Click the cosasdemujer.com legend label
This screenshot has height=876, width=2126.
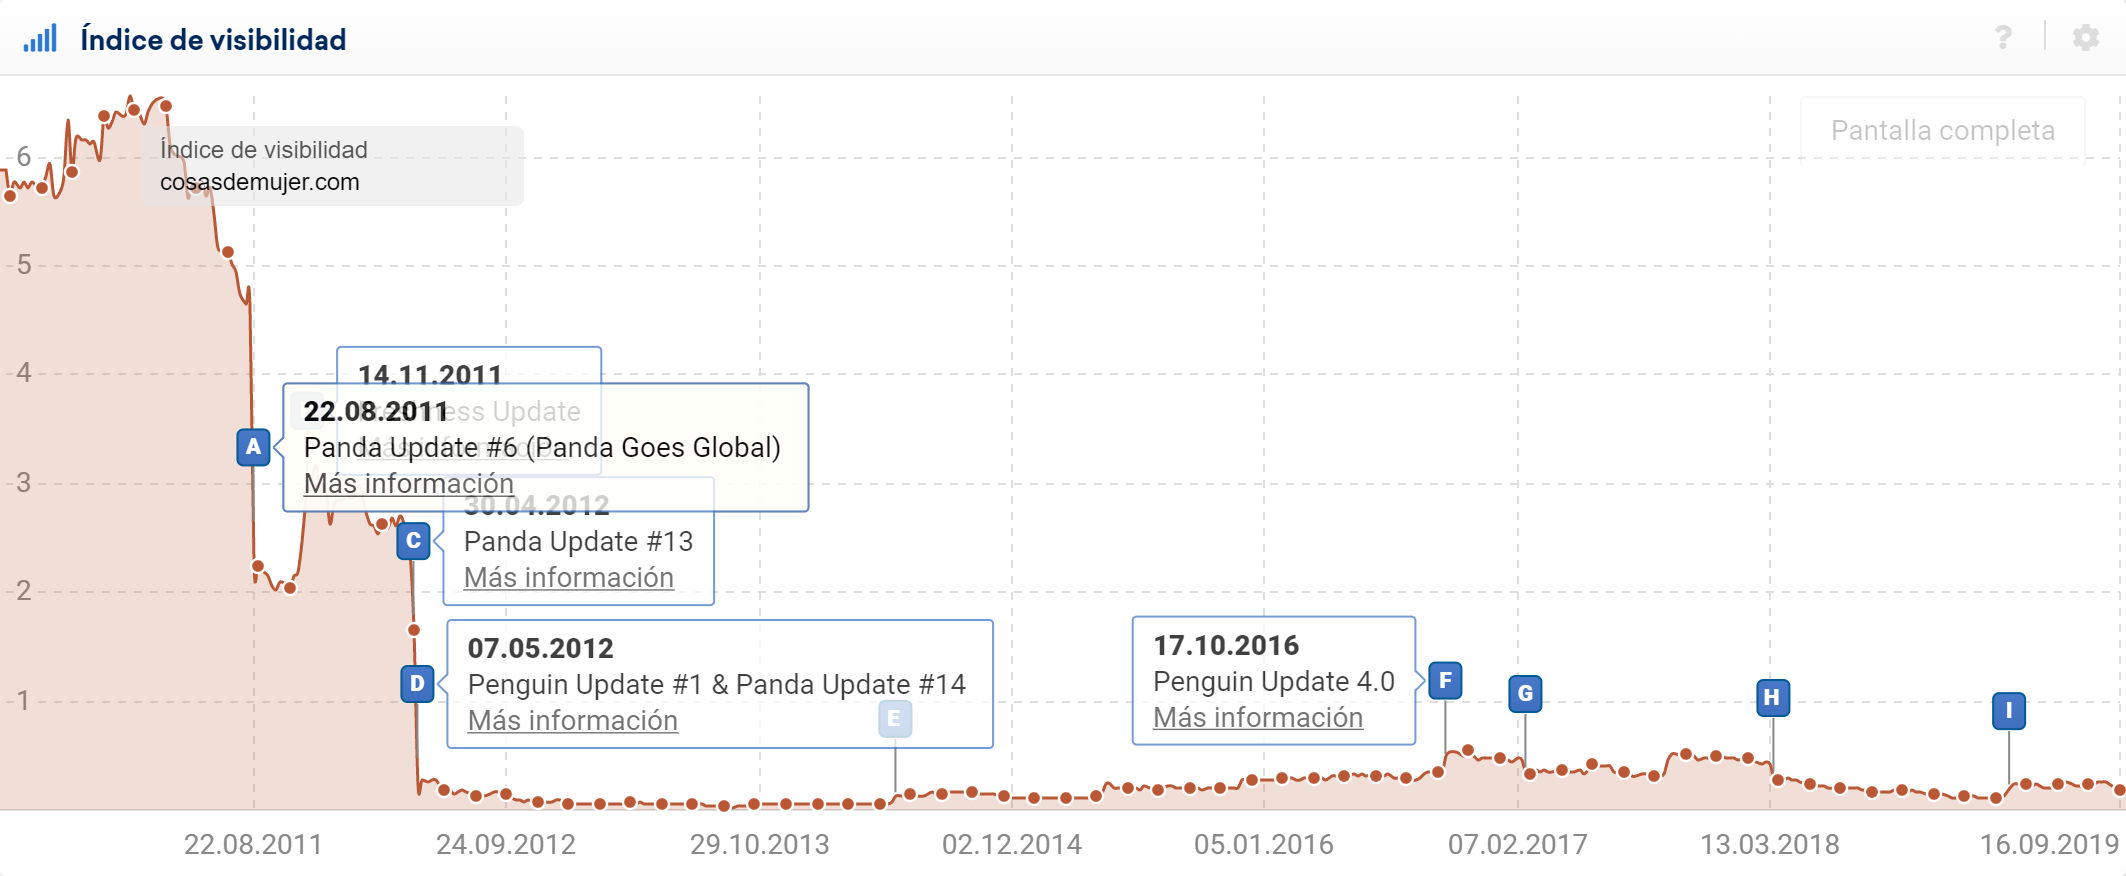pos(259,182)
